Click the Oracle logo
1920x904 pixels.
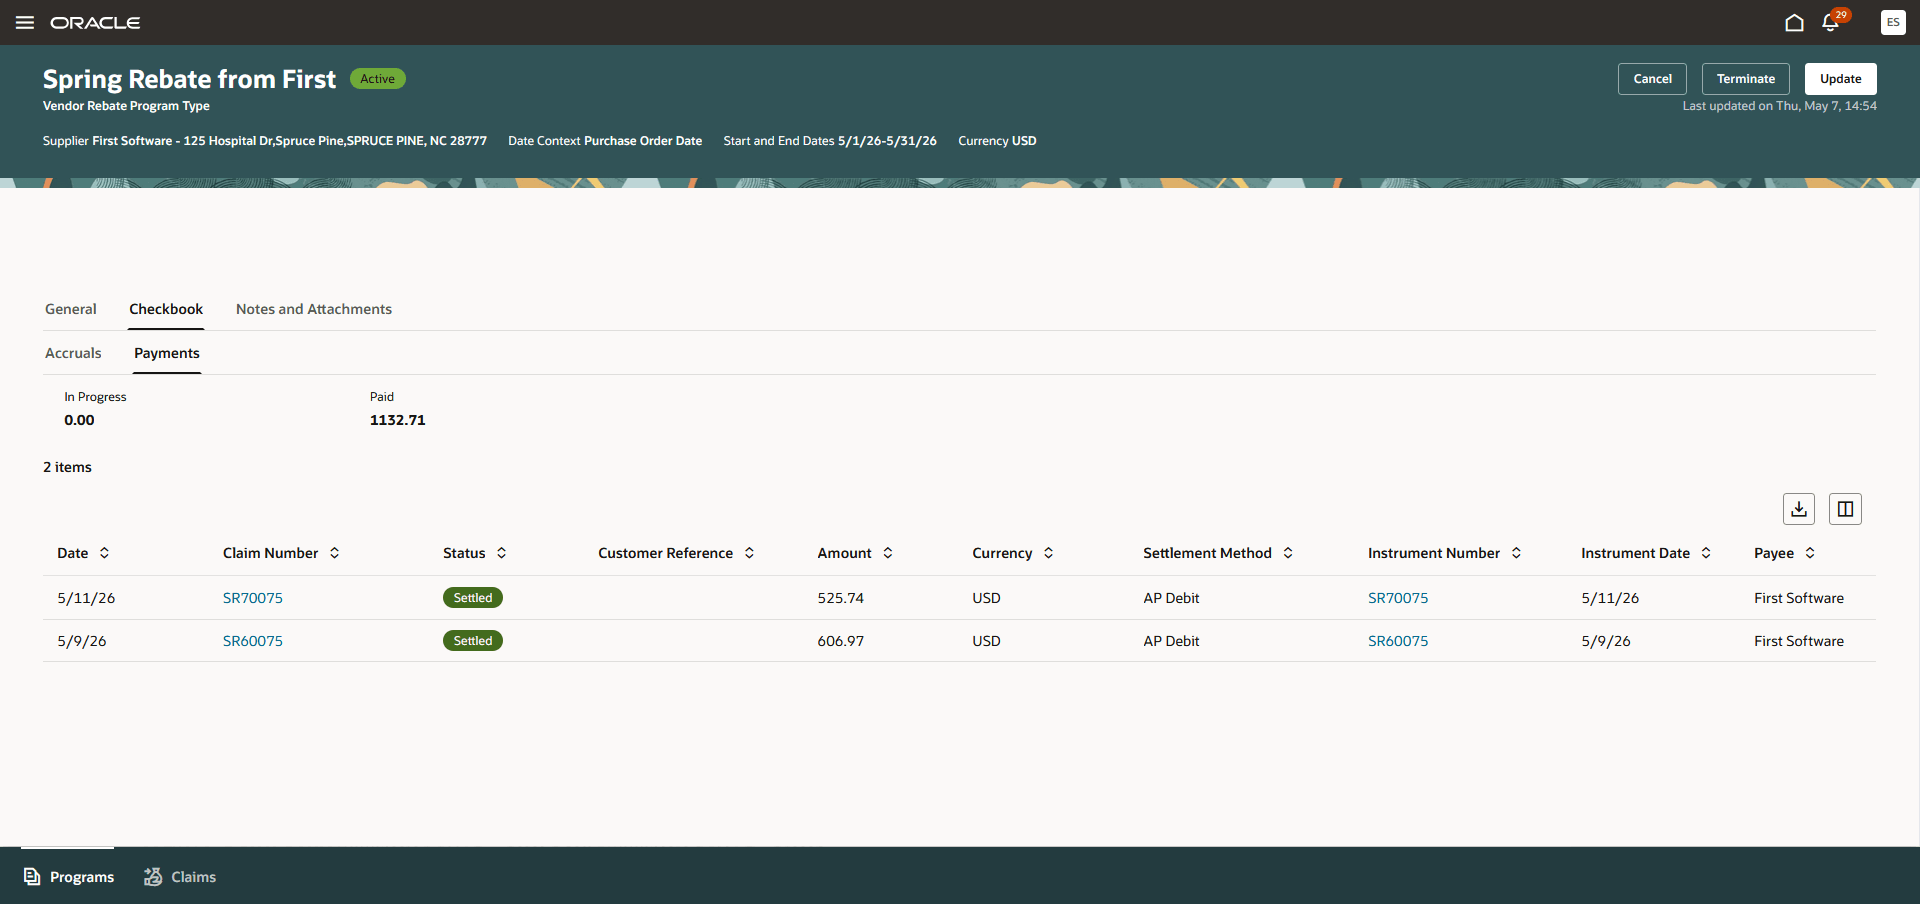(x=95, y=22)
